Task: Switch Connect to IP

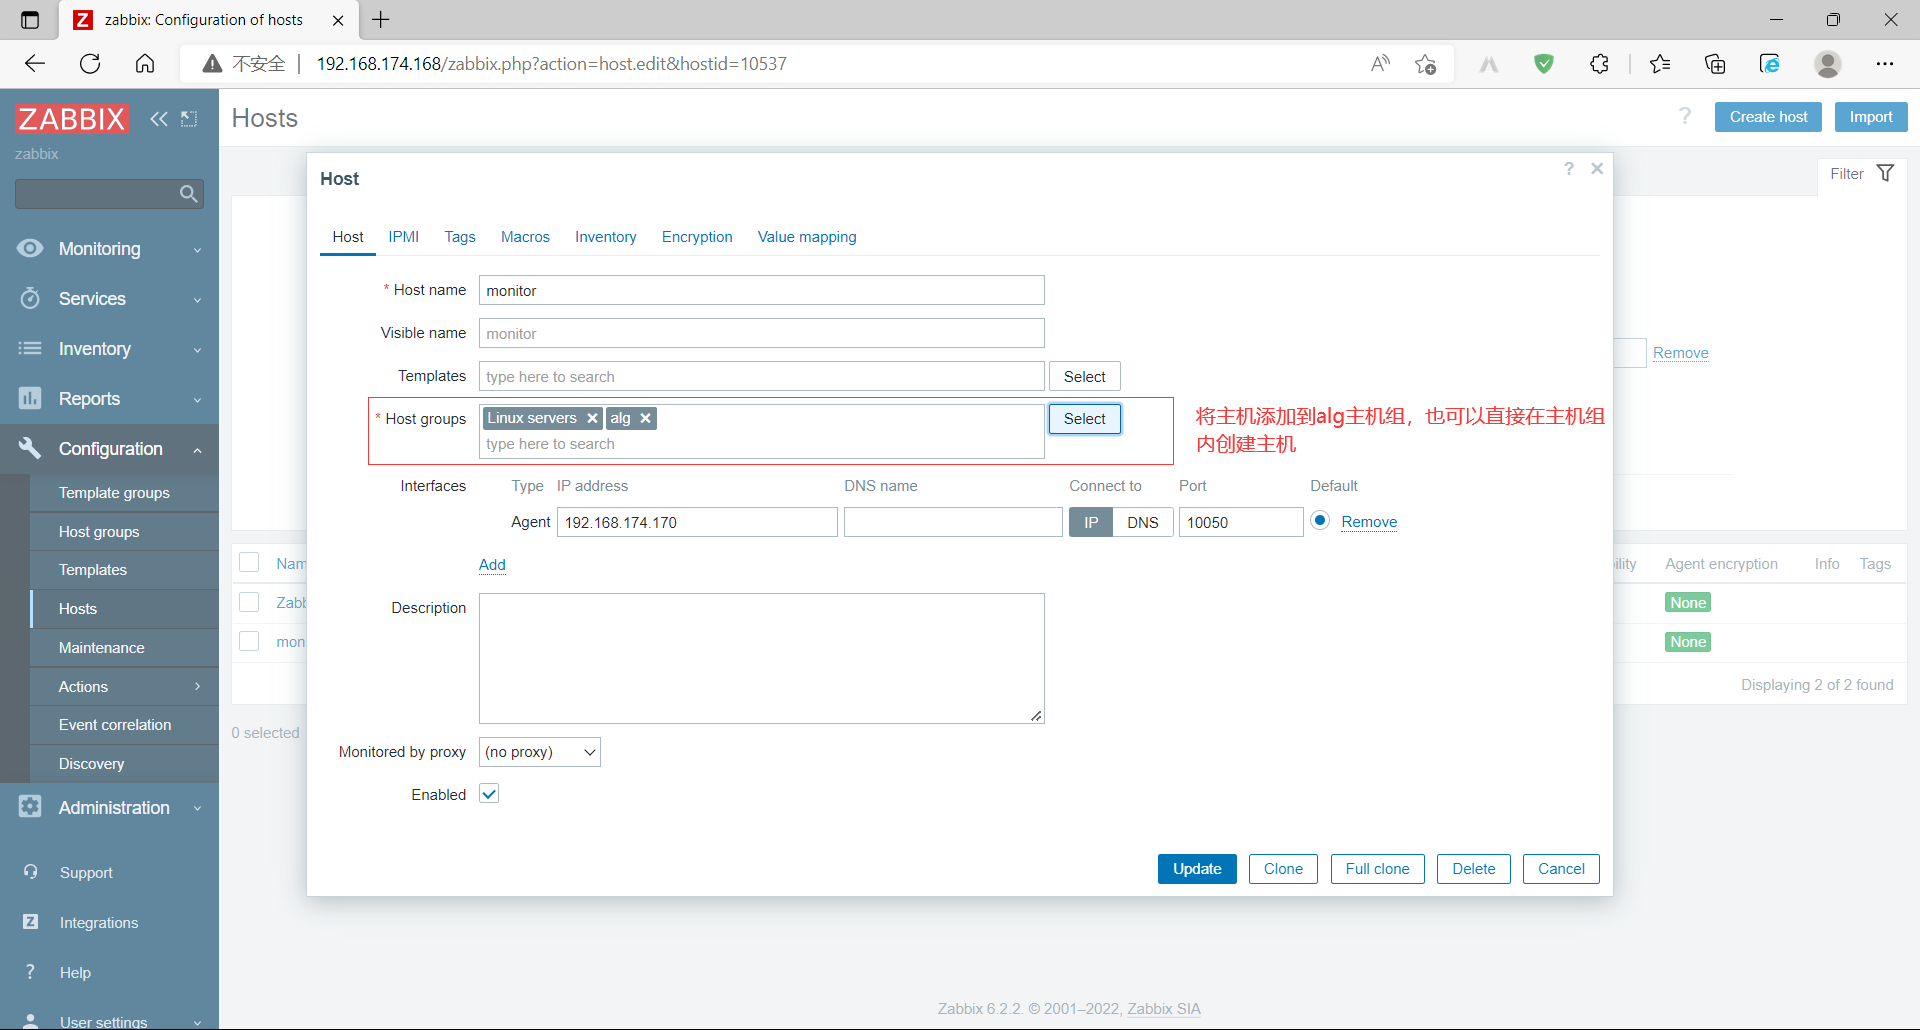Action: [1091, 522]
